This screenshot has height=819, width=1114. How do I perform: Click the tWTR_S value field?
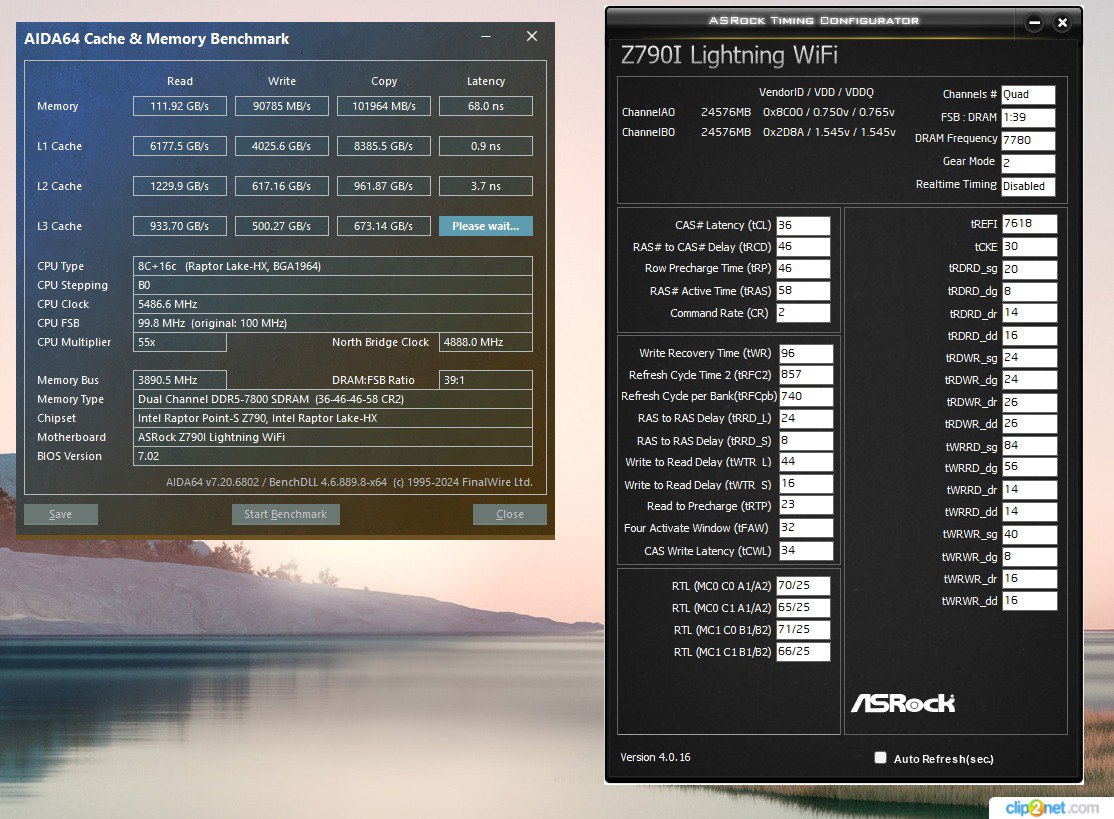pos(806,484)
